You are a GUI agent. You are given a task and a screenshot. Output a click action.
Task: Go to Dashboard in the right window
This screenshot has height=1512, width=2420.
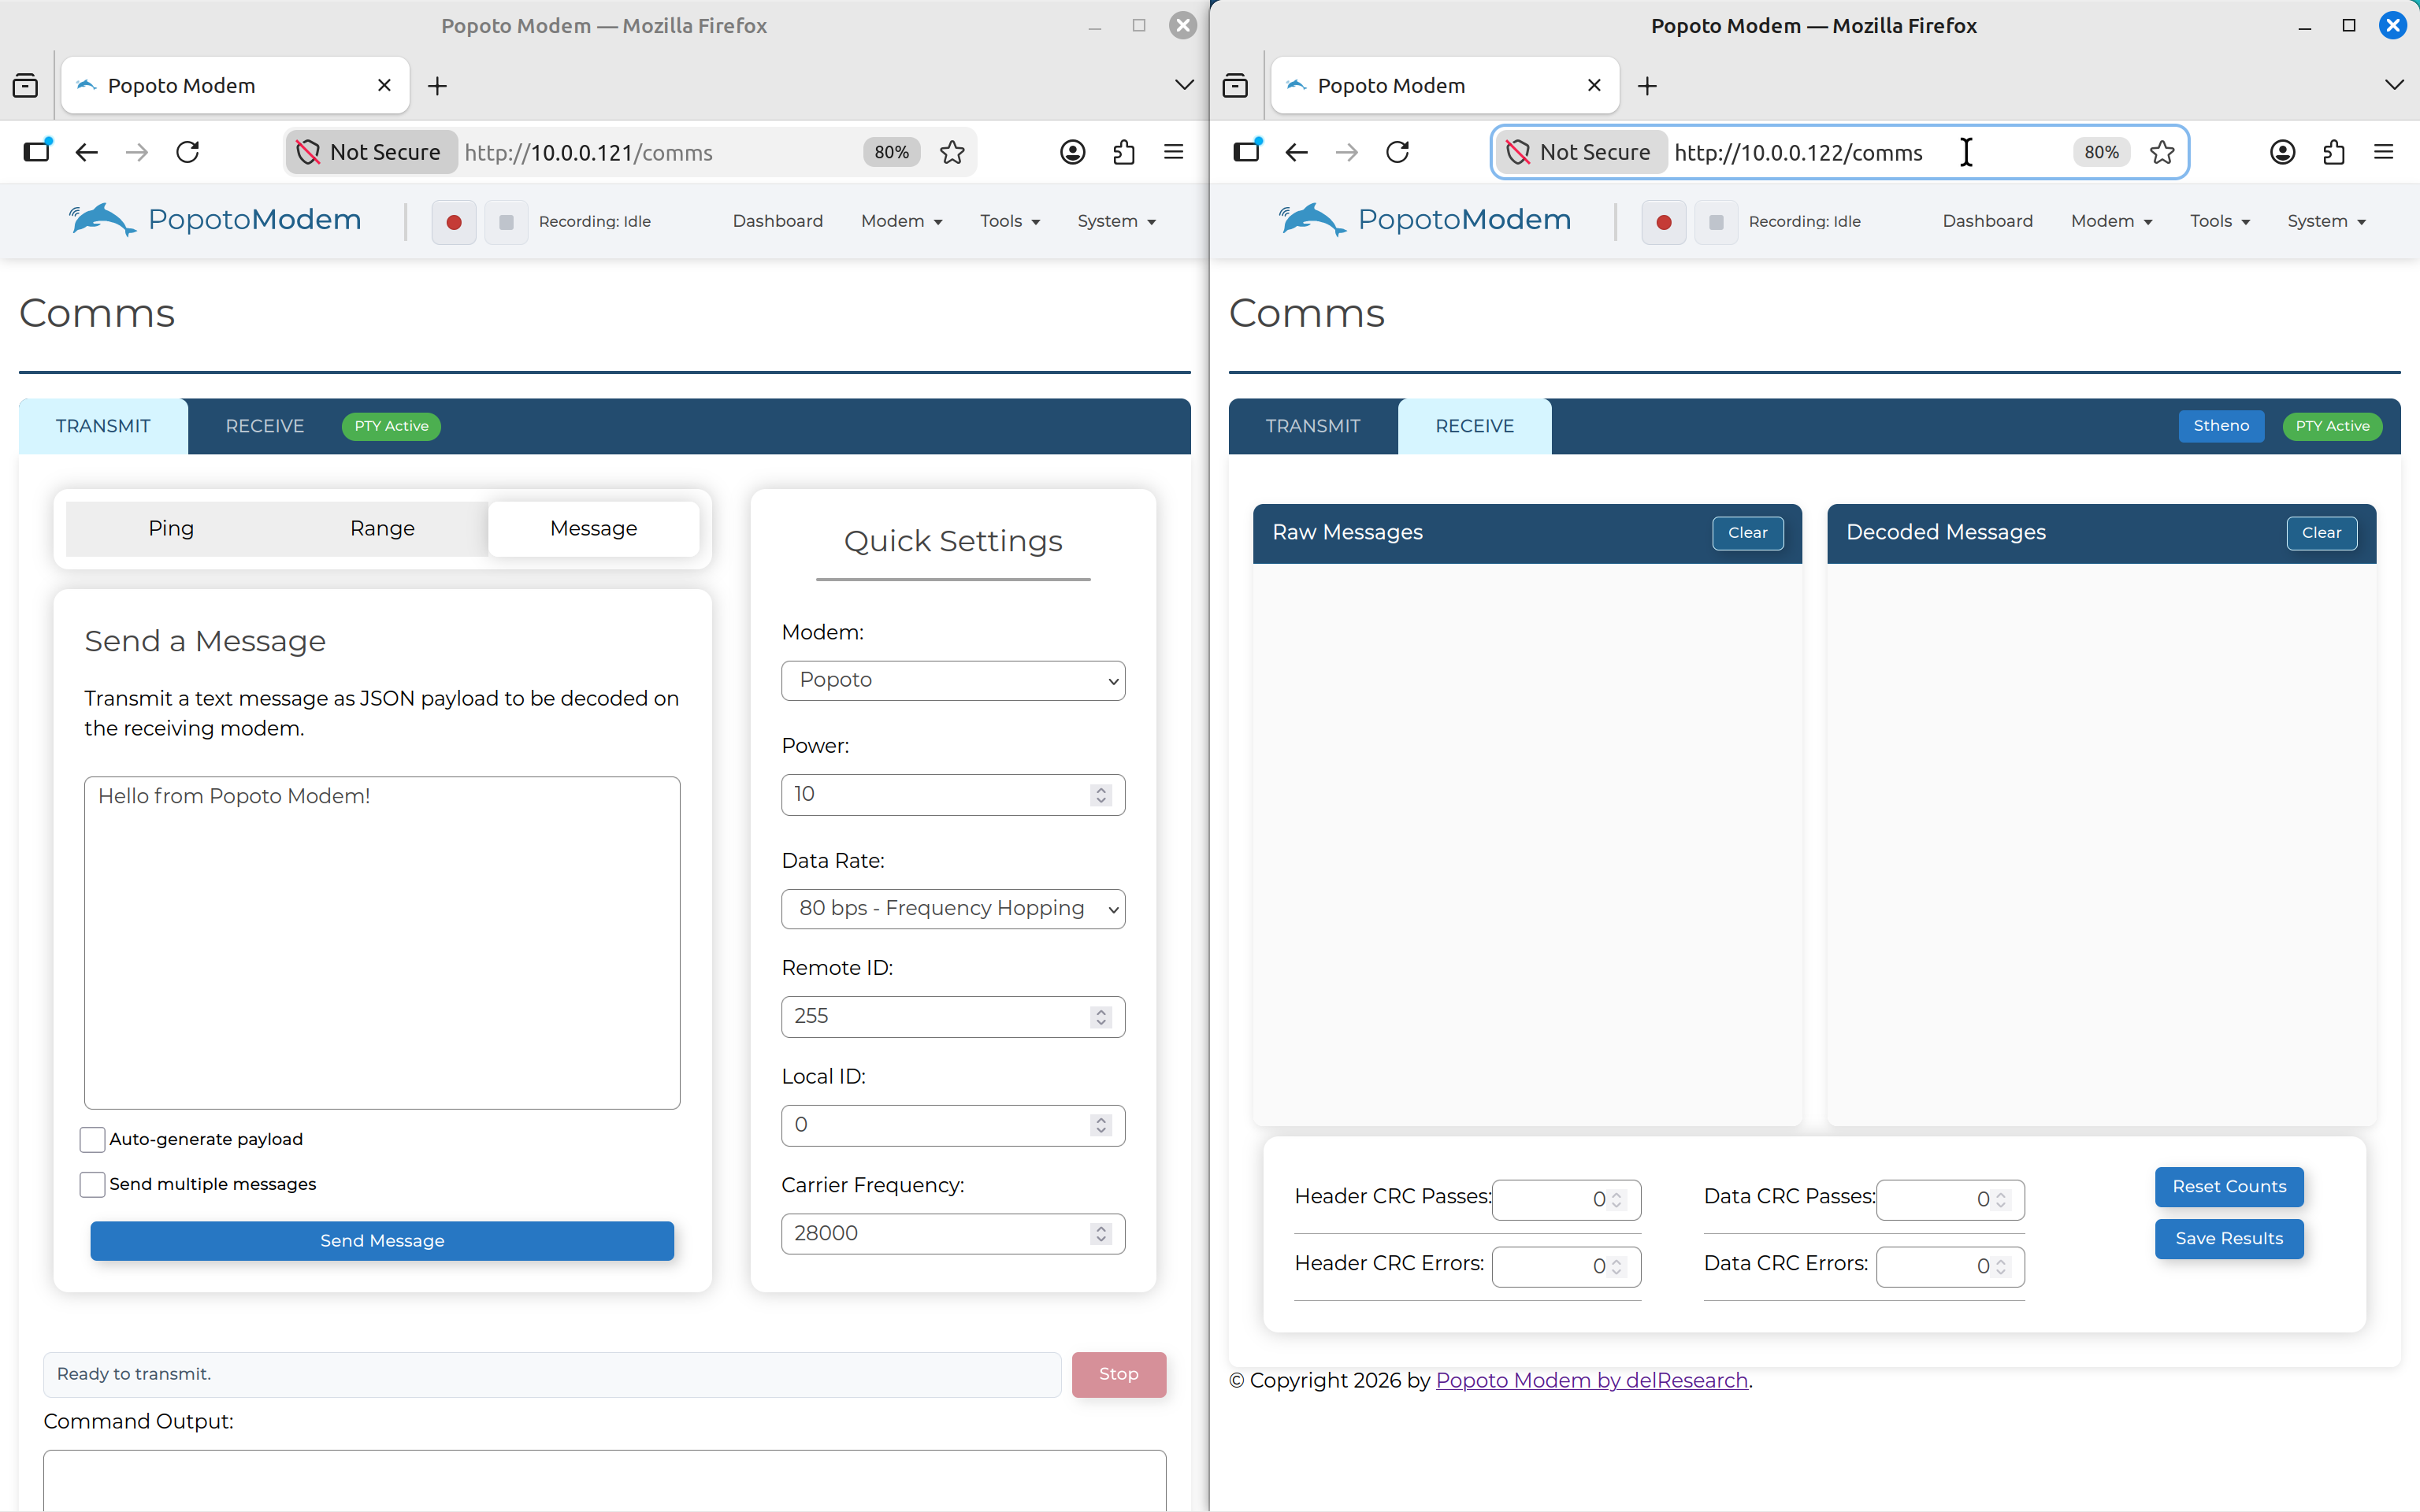[x=1988, y=221]
